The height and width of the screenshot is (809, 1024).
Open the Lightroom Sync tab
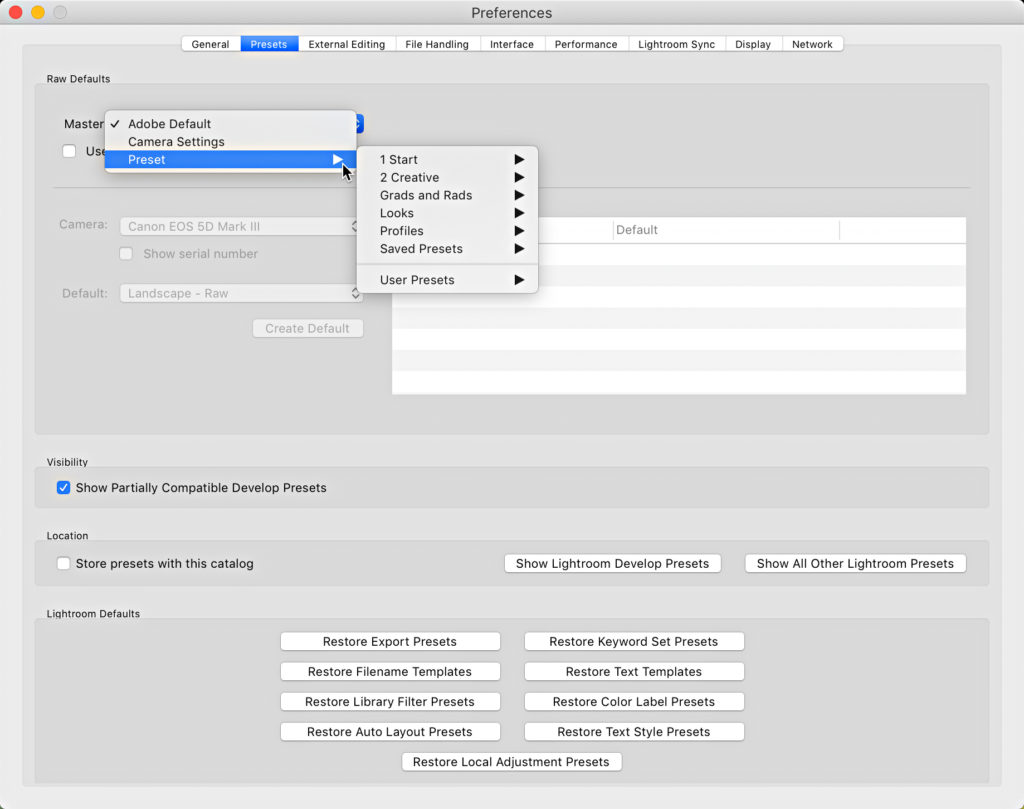coord(677,44)
